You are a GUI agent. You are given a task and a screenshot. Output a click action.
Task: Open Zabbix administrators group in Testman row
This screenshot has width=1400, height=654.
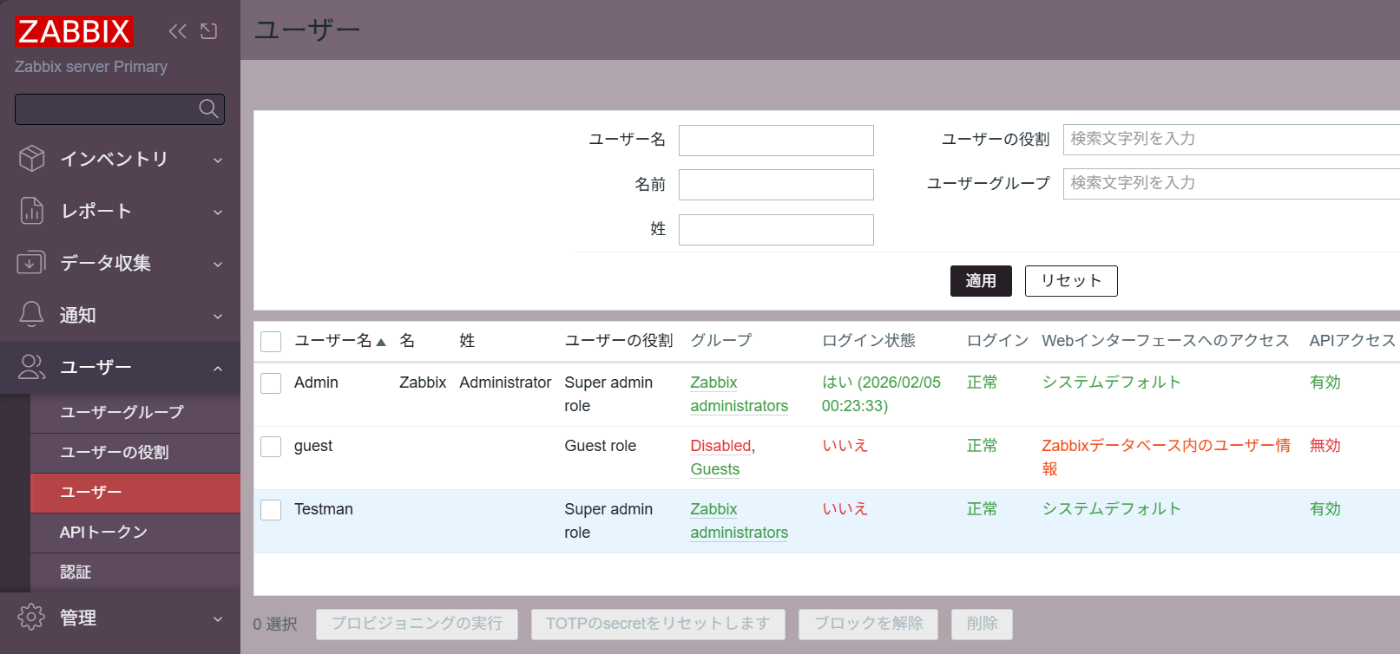click(x=739, y=521)
